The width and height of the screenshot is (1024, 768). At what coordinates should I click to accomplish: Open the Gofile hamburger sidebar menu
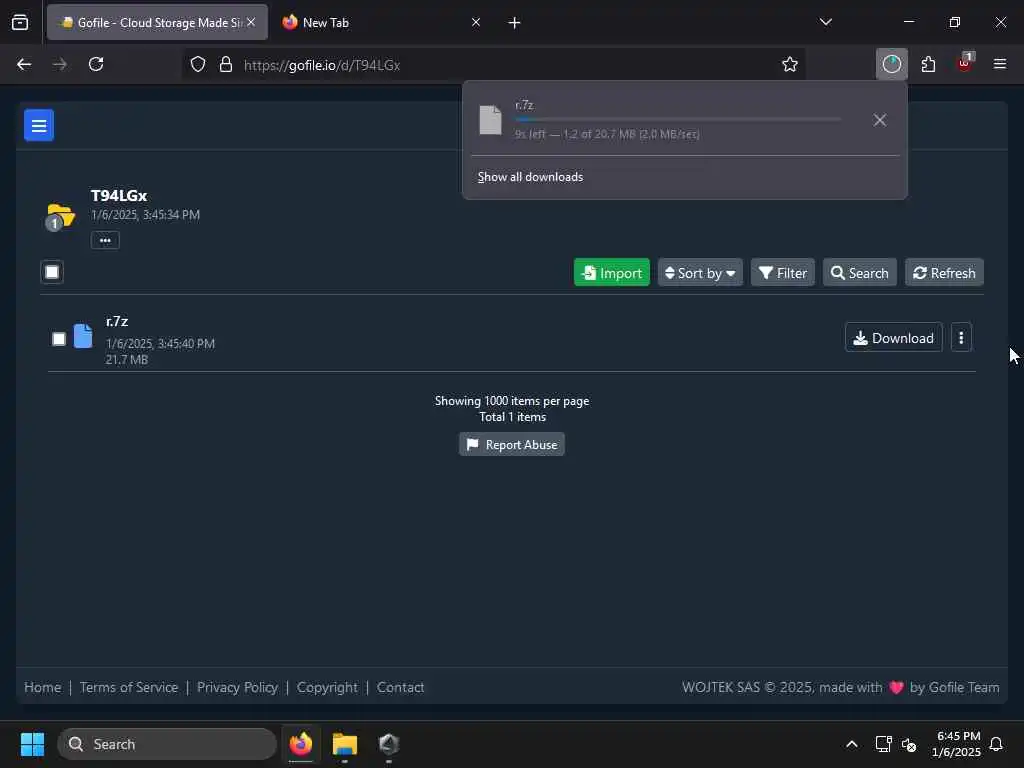click(39, 125)
